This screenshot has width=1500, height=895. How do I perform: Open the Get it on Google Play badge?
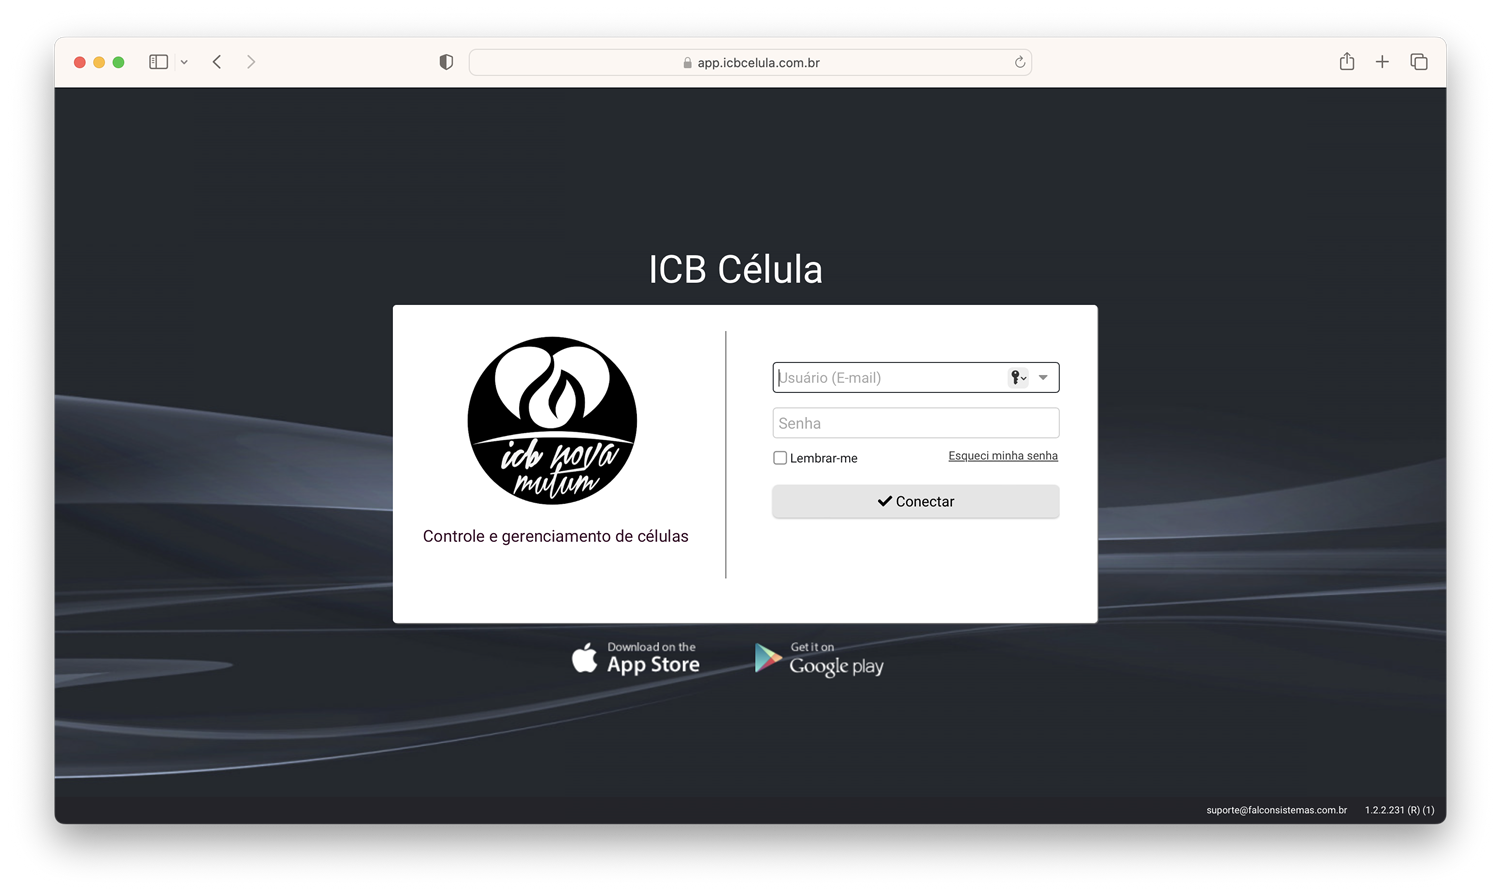[x=819, y=659]
